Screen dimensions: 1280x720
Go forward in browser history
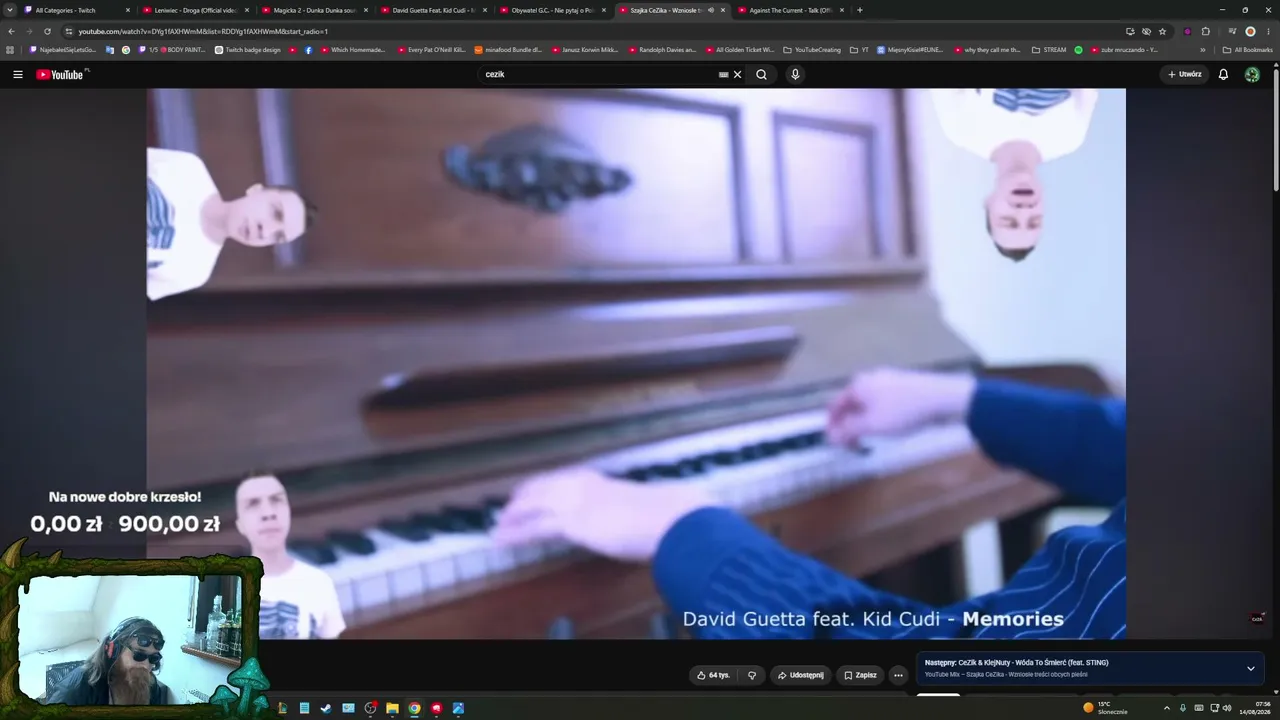click(x=29, y=31)
